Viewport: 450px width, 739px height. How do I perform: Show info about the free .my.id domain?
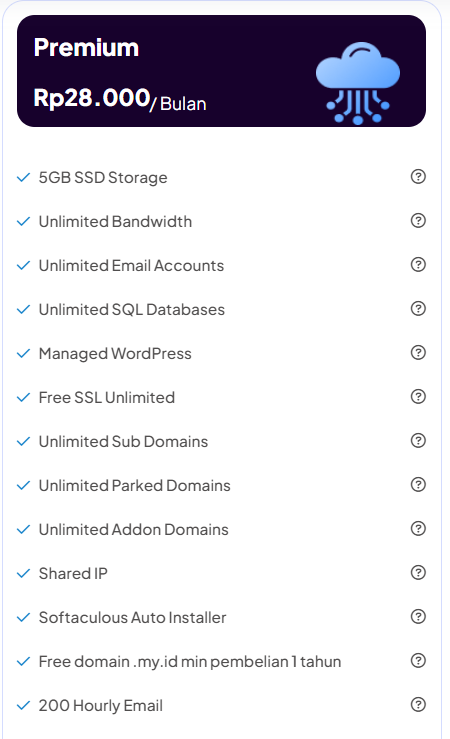(418, 660)
